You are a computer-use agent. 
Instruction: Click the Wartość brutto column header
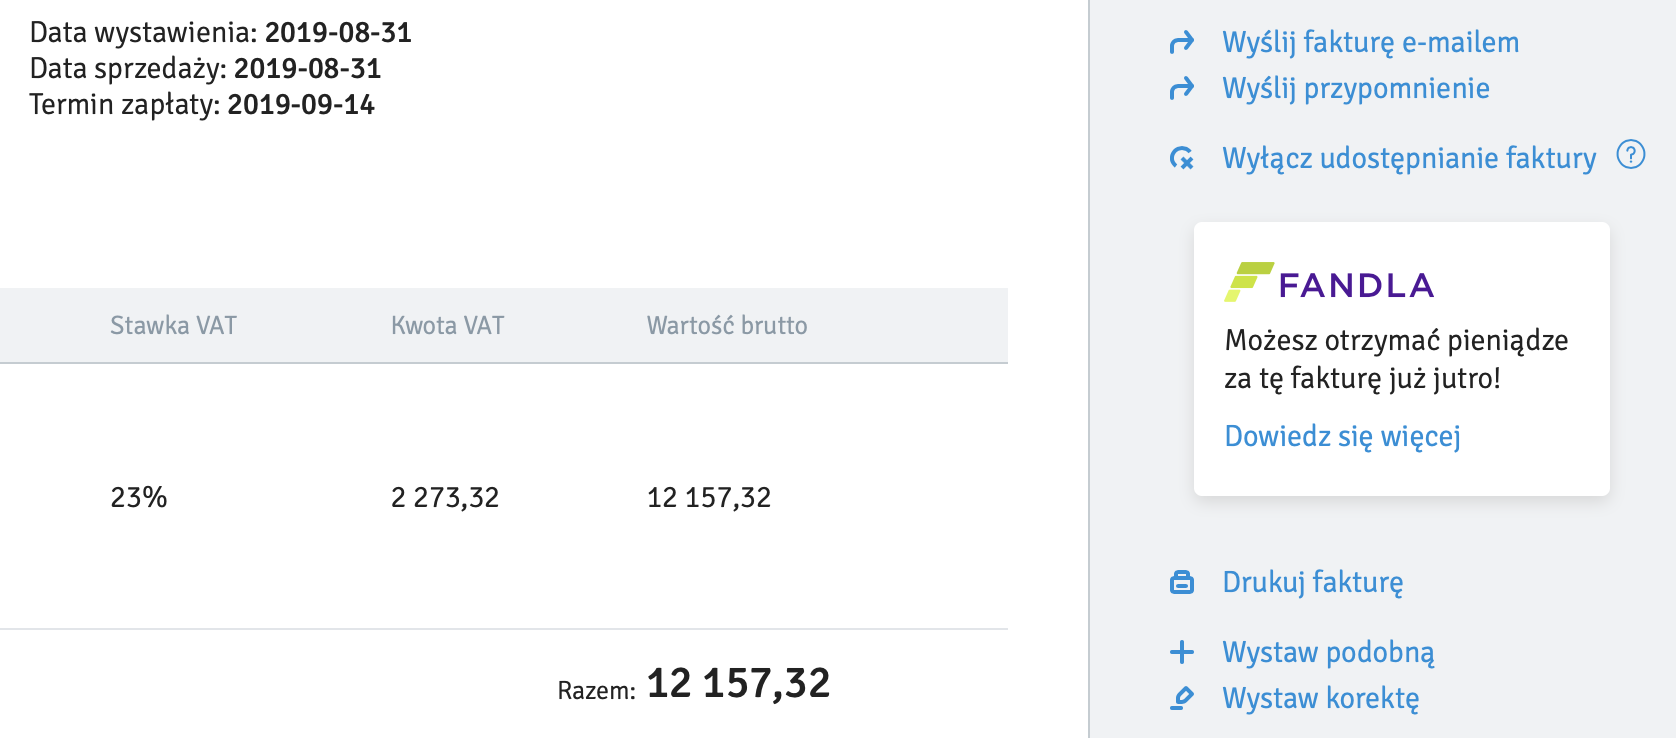(726, 325)
